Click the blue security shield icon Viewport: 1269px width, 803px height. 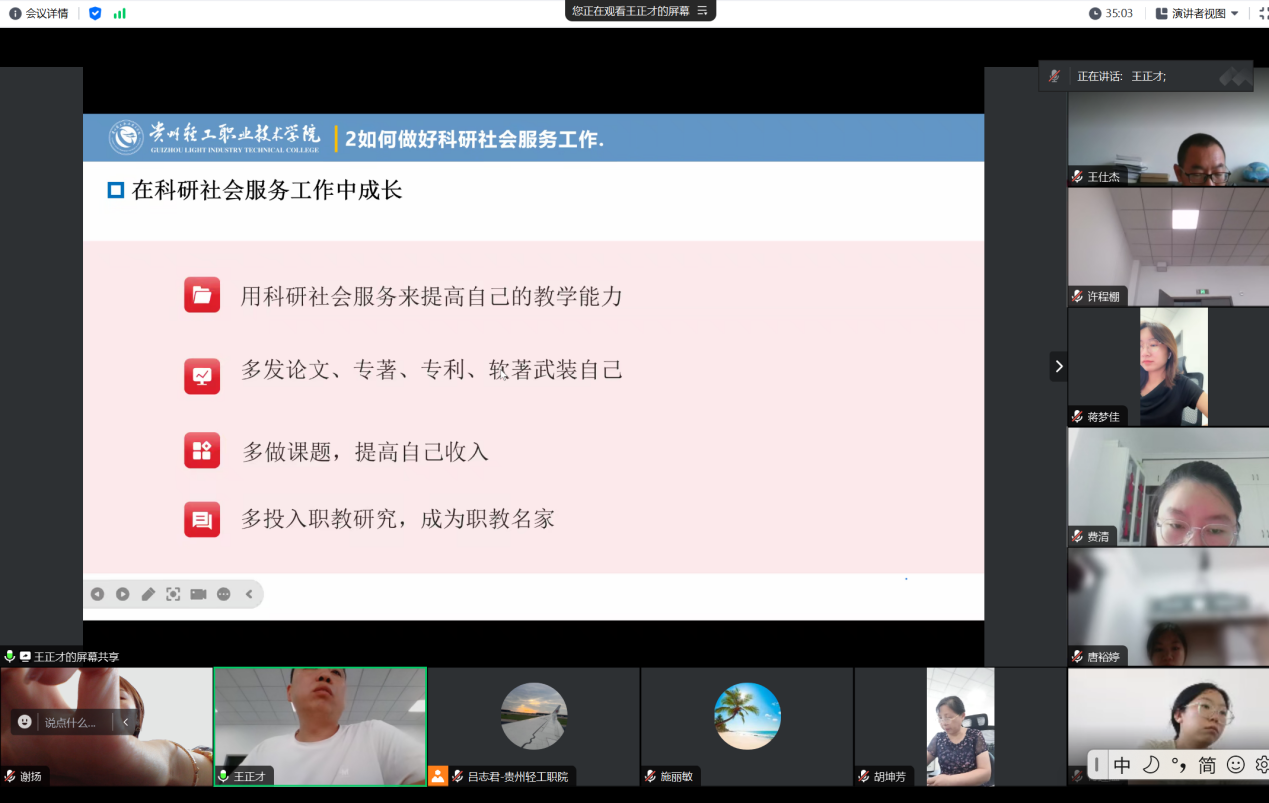[x=95, y=13]
